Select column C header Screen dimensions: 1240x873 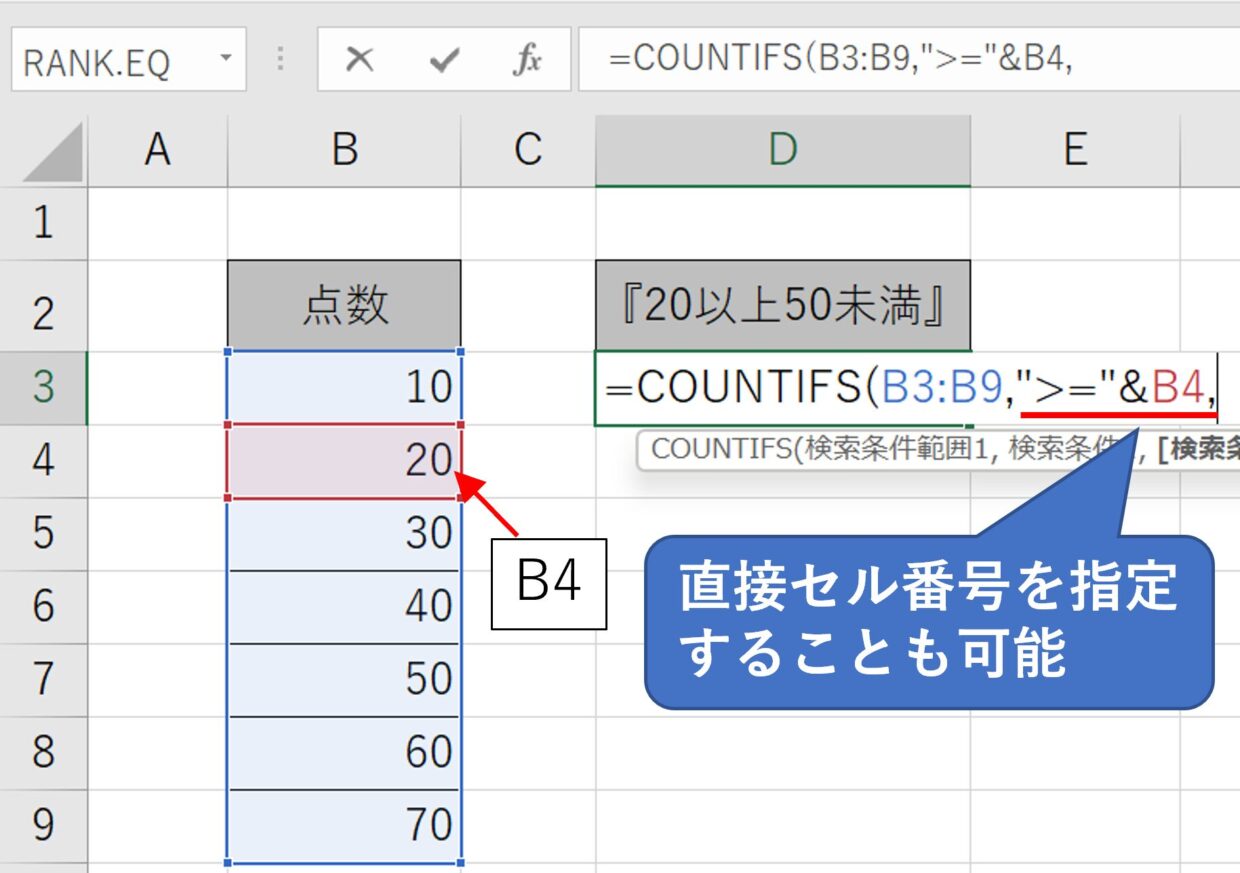(528, 151)
